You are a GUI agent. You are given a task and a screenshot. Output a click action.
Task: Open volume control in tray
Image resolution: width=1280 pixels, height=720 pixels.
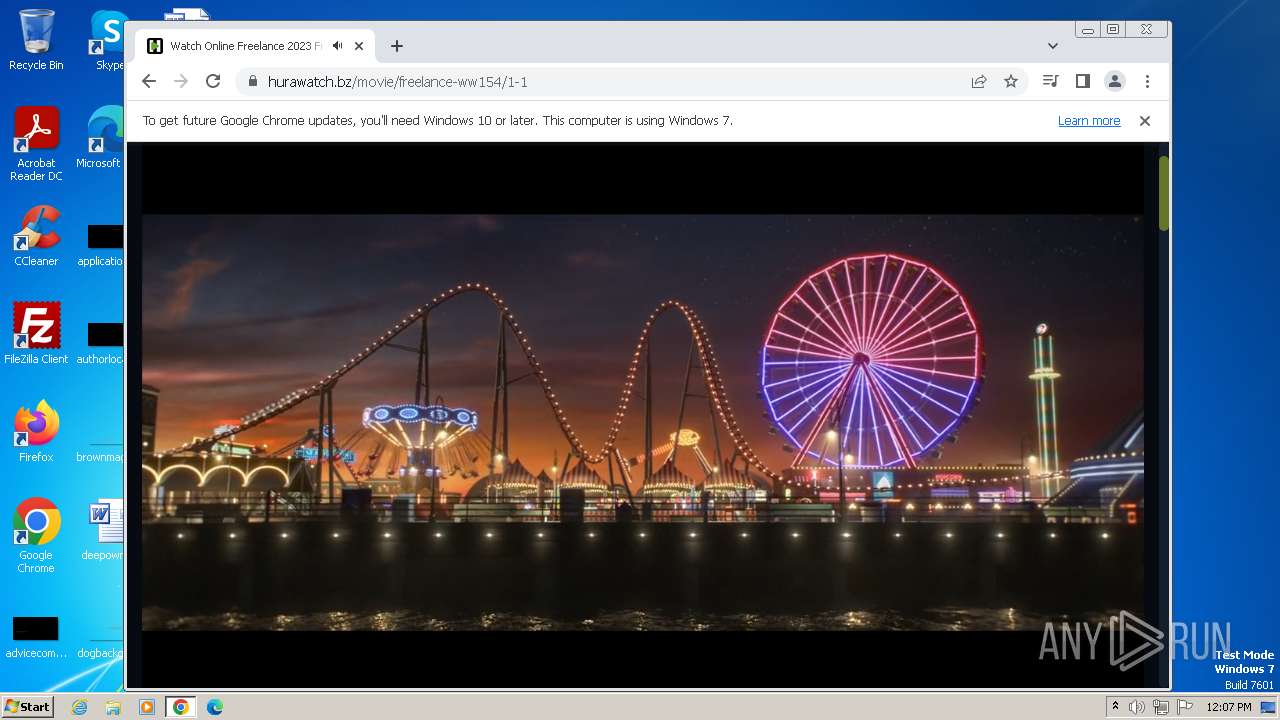[x=1137, y=707]
